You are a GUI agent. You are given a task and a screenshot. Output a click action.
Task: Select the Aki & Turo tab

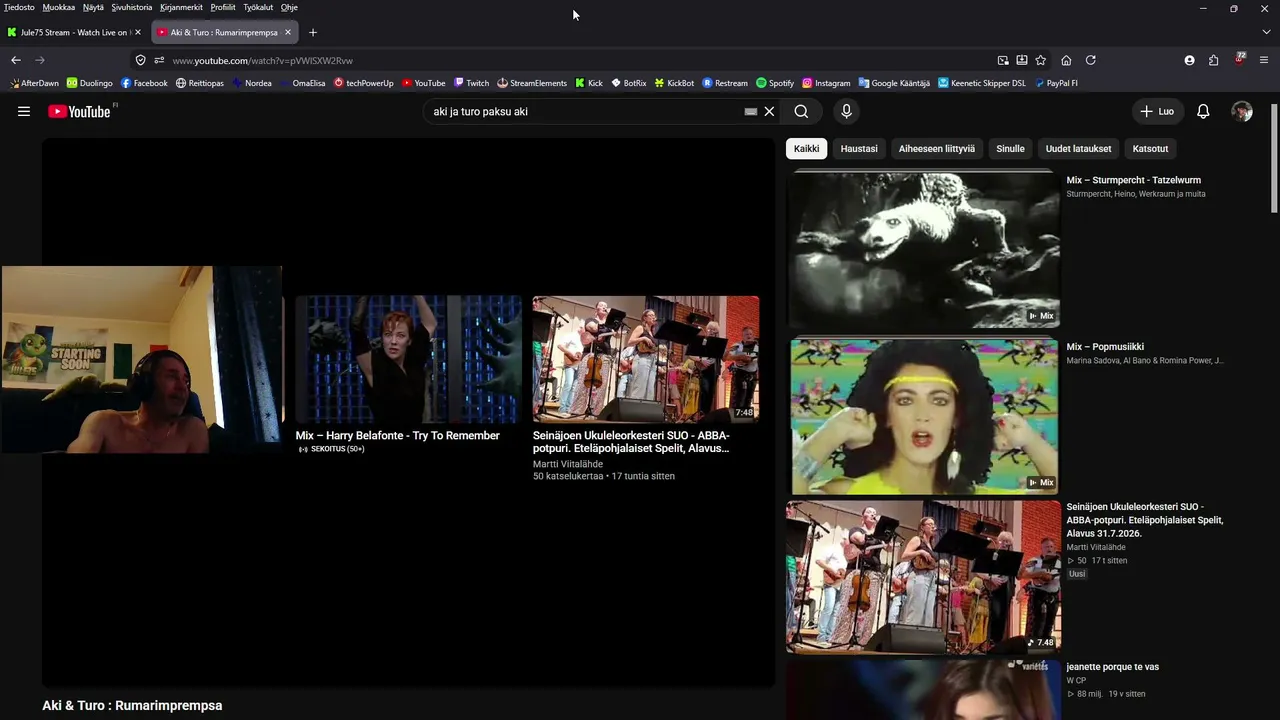click(x=222, y=32)
